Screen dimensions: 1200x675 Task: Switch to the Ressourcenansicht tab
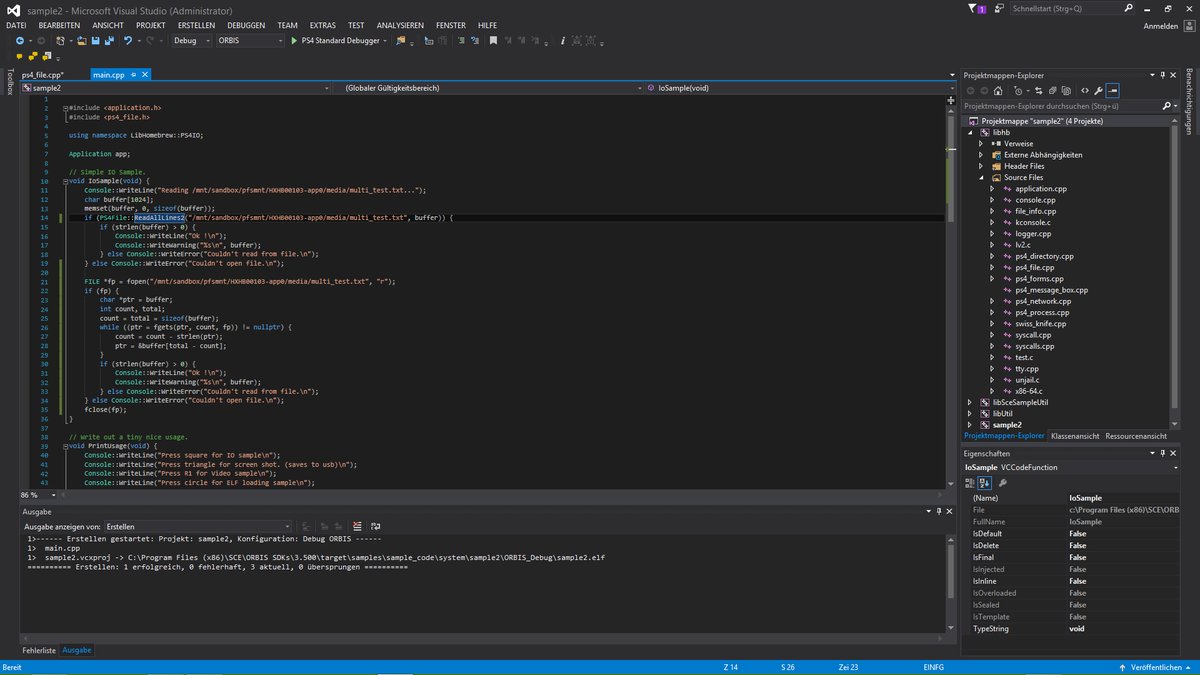1136,436
